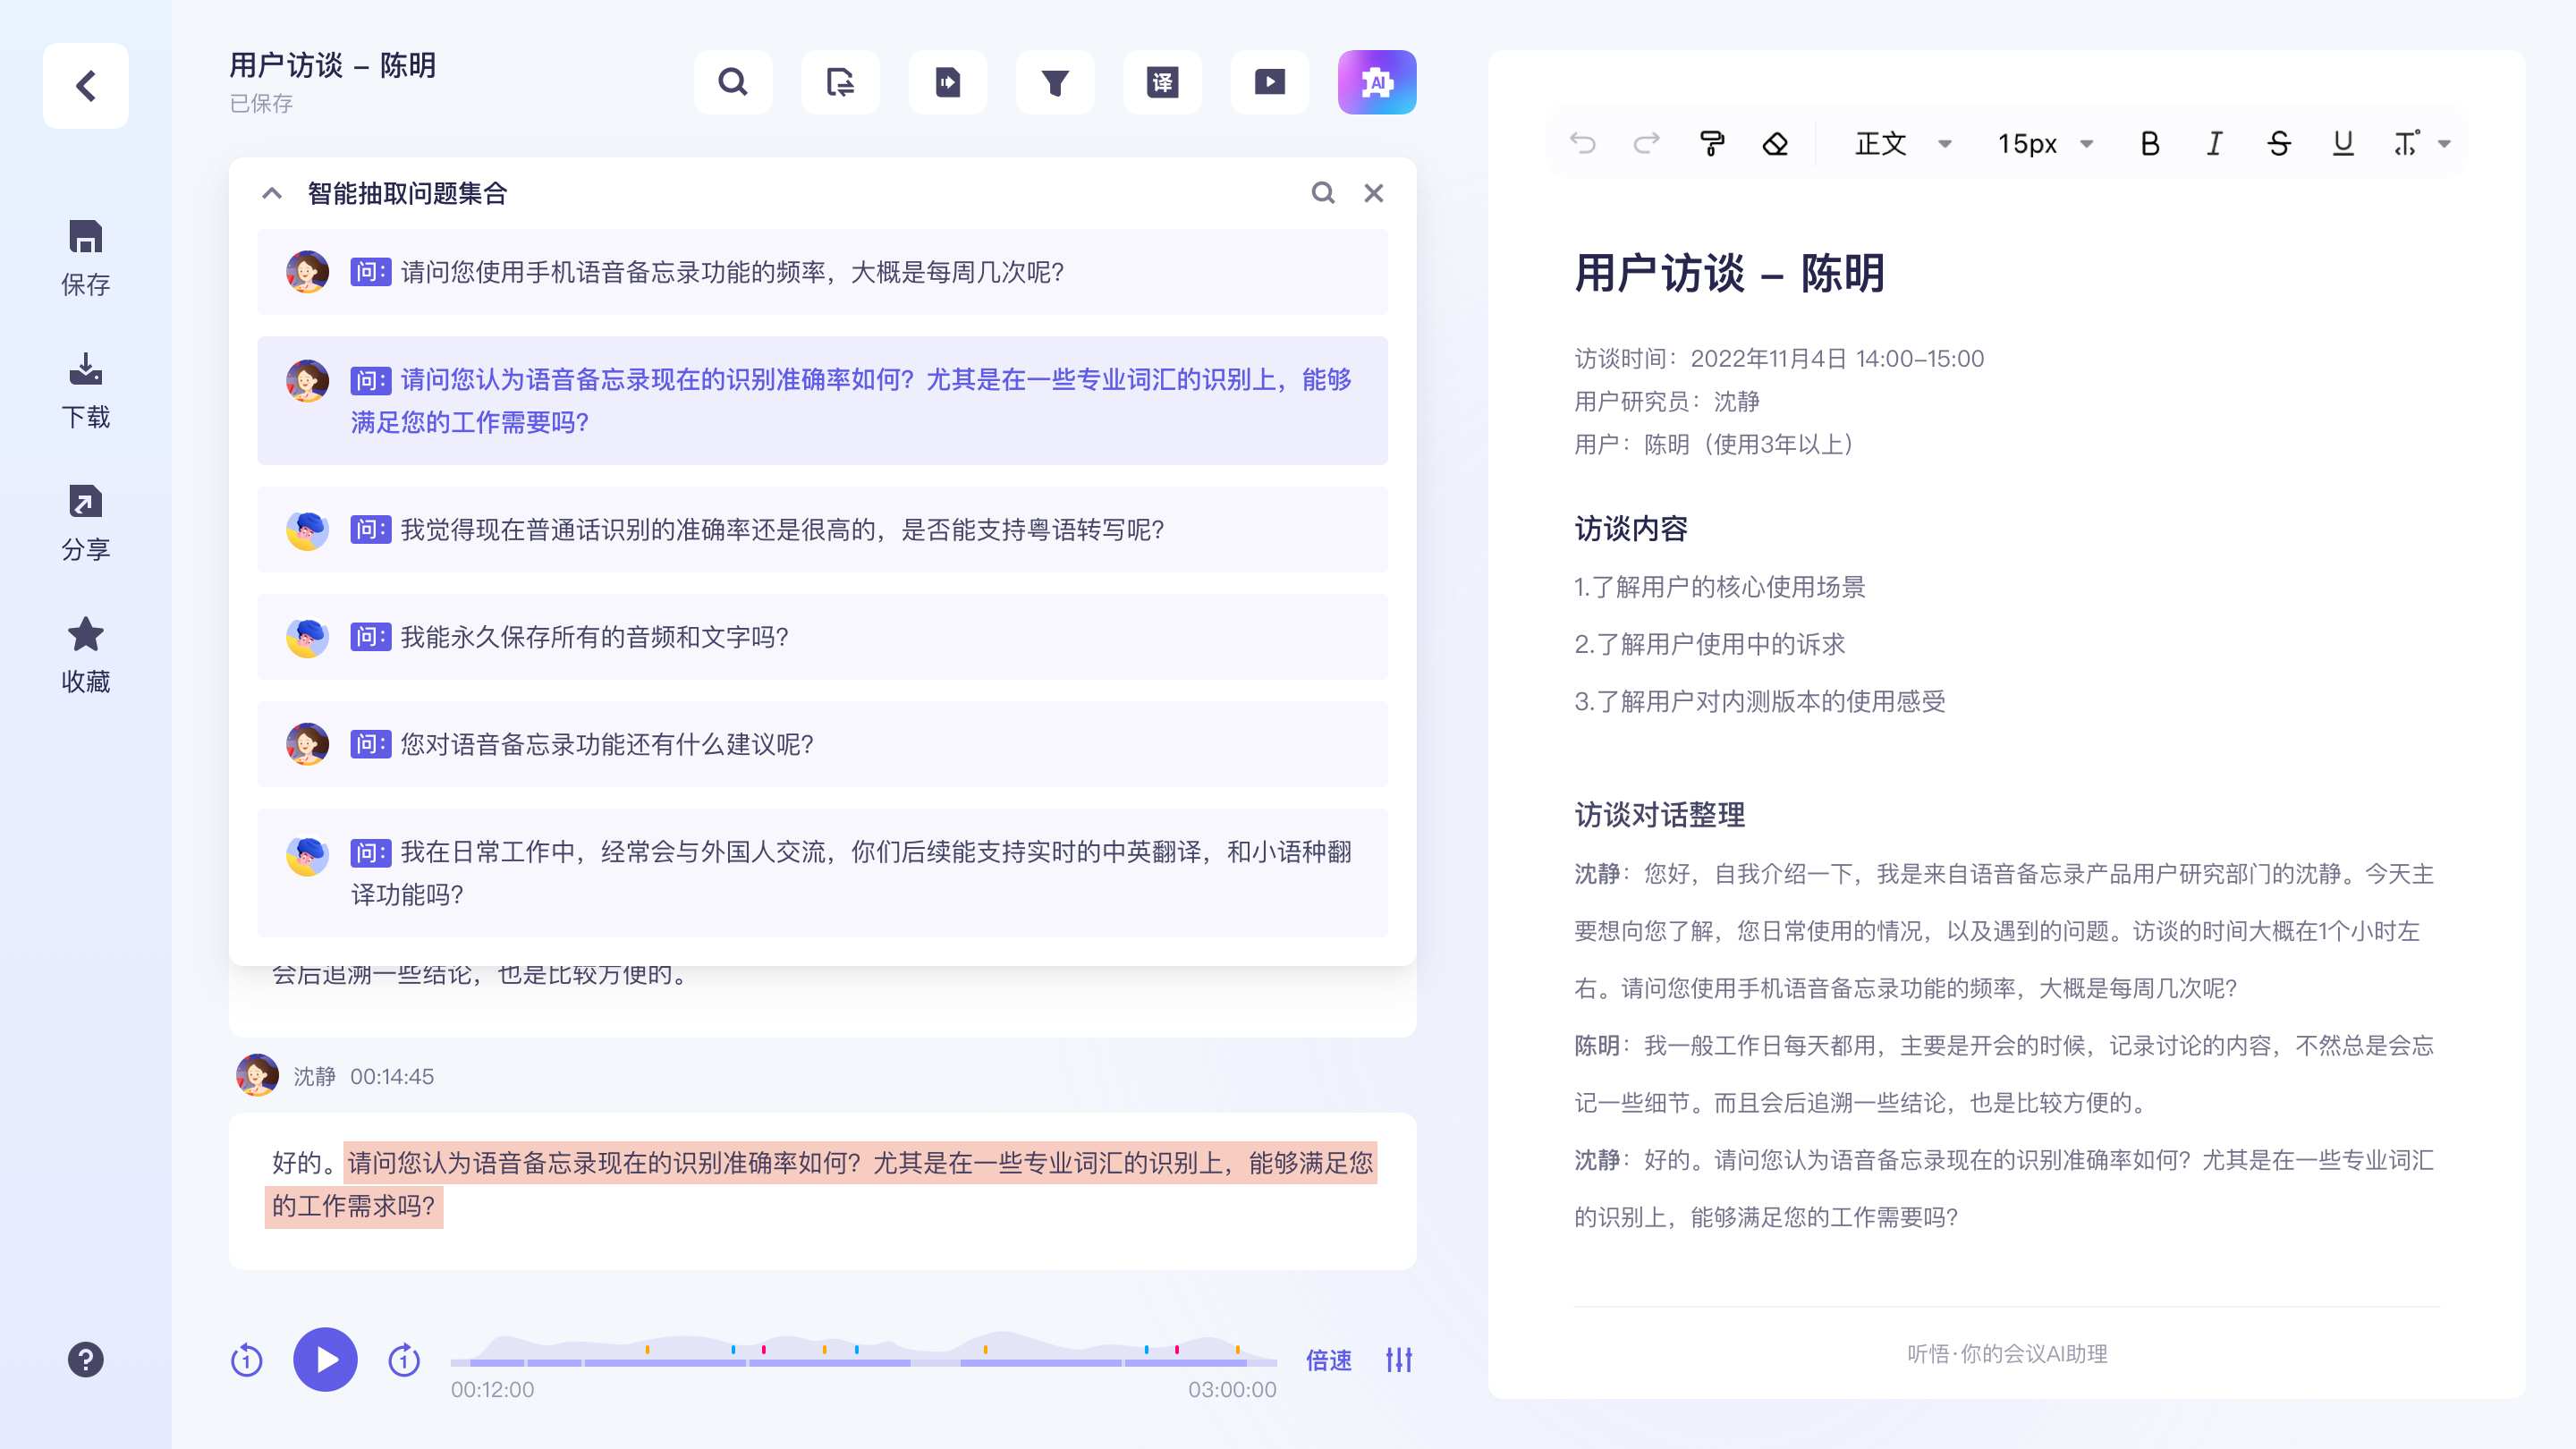Click the 下载 download button in sidebar
2576x1449 pixels.
[x=85, y=390]
